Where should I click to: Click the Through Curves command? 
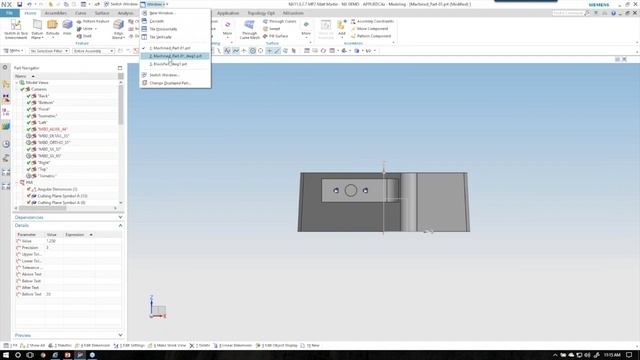(x=280, y=21)
